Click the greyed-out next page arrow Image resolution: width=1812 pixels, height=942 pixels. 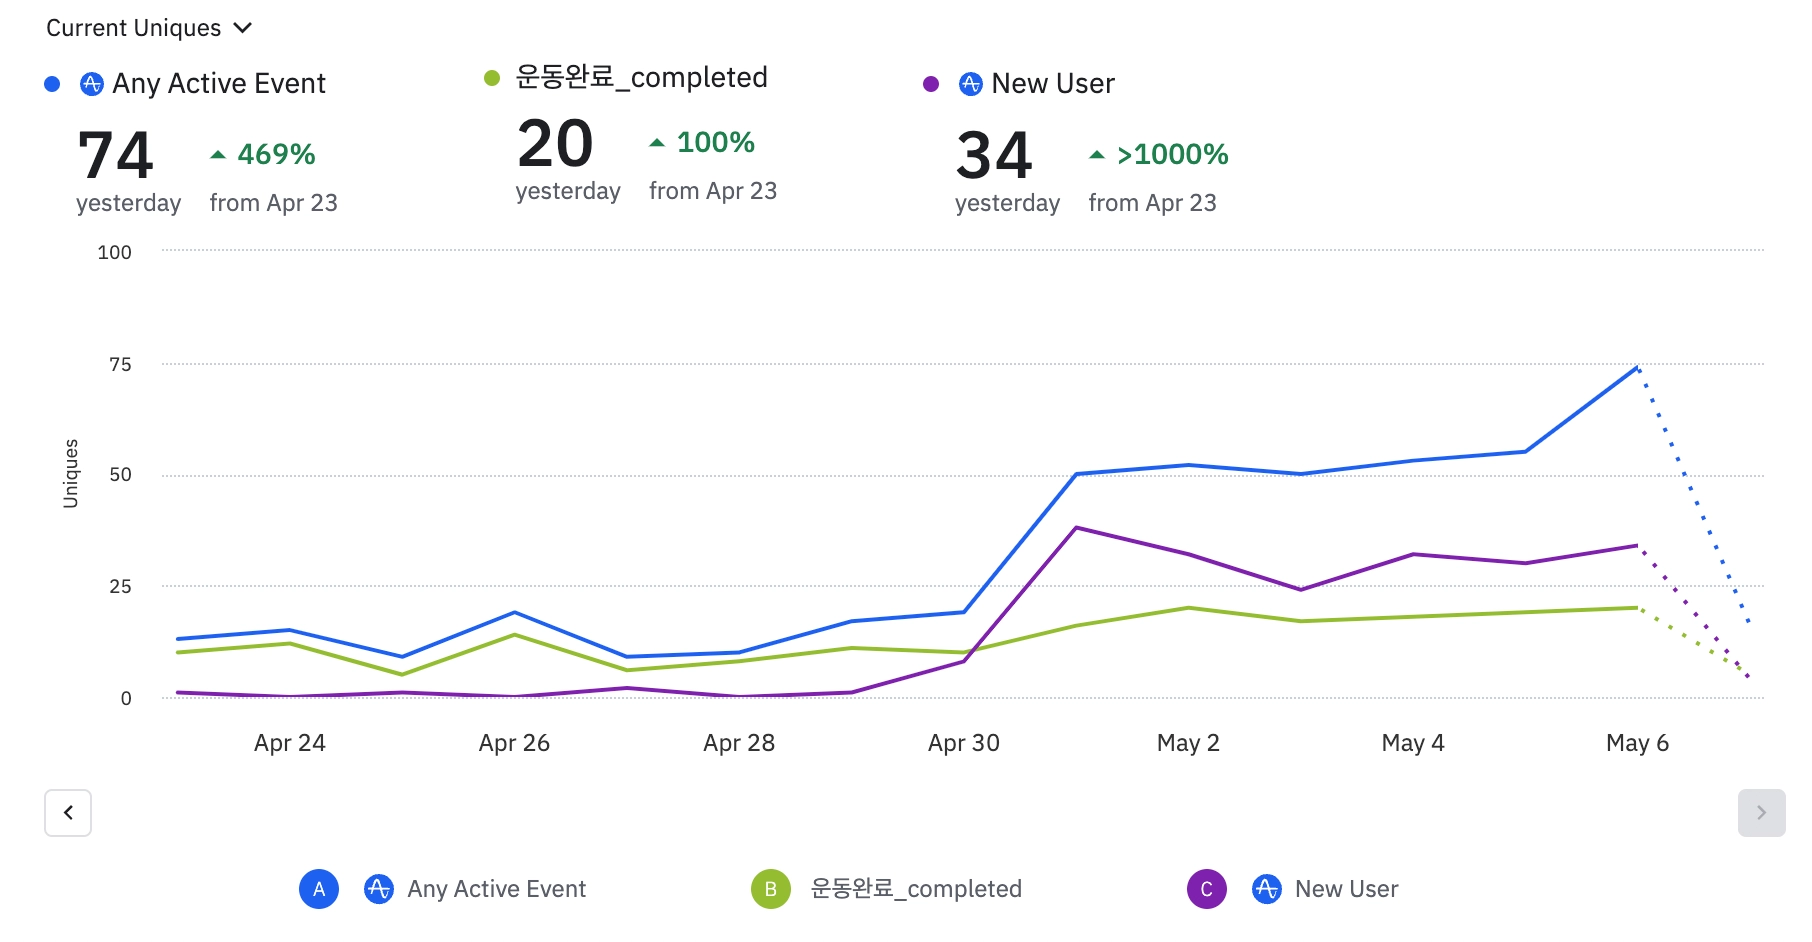pyautogui.click(x=1762, y=813)
